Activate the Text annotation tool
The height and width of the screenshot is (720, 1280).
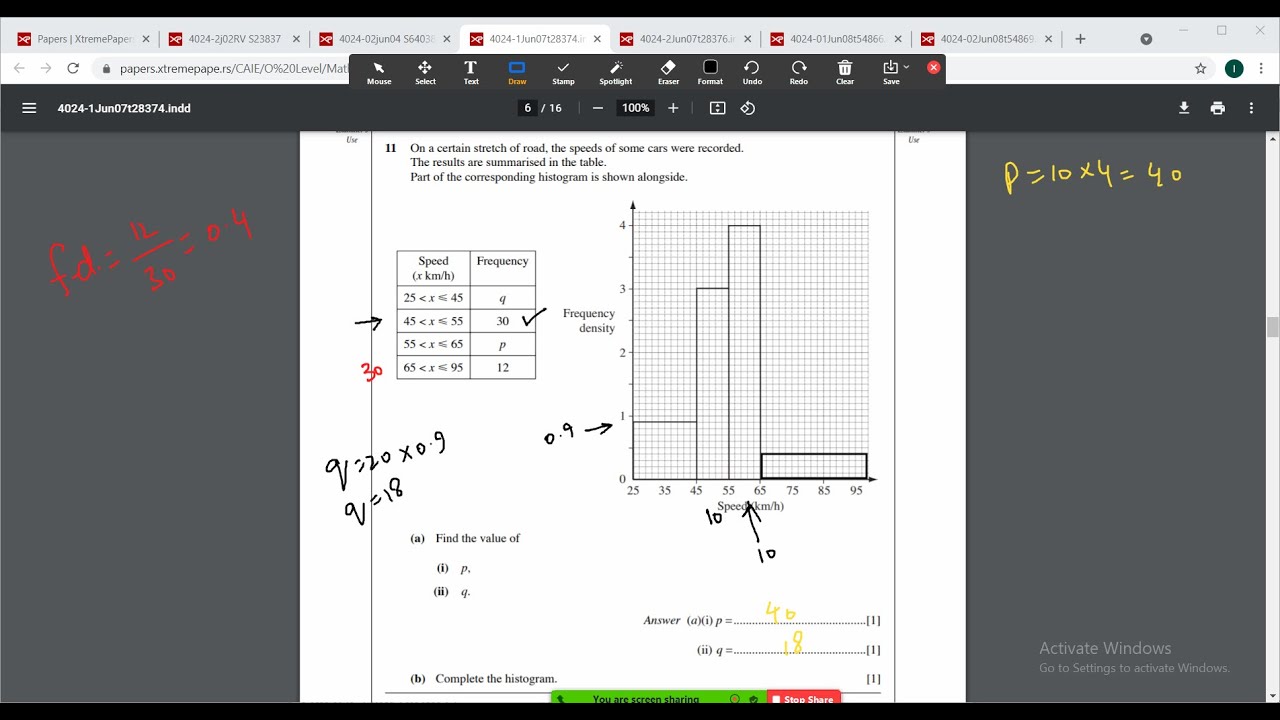(471, 72)
